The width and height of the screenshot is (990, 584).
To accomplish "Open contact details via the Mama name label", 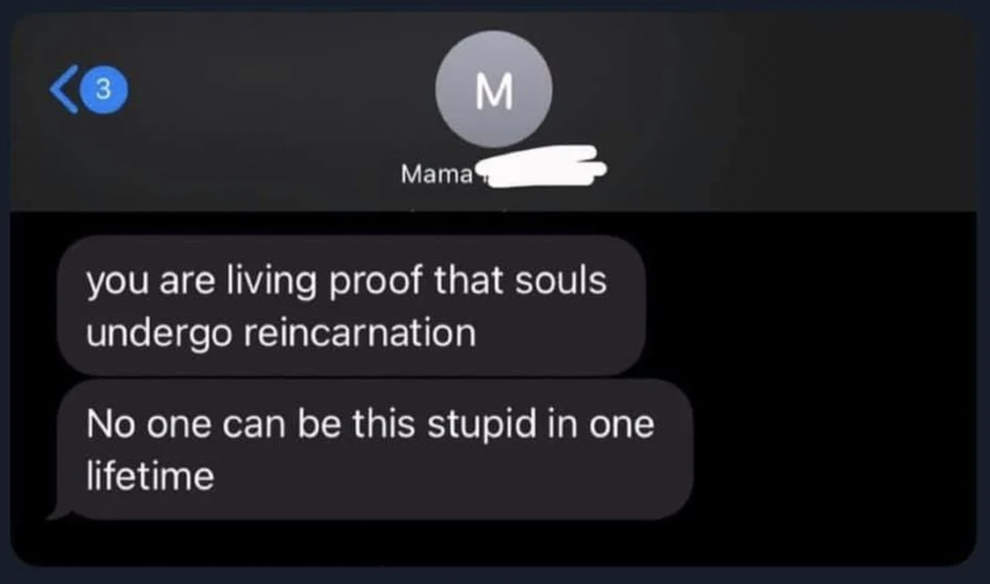I will (436, 174).
